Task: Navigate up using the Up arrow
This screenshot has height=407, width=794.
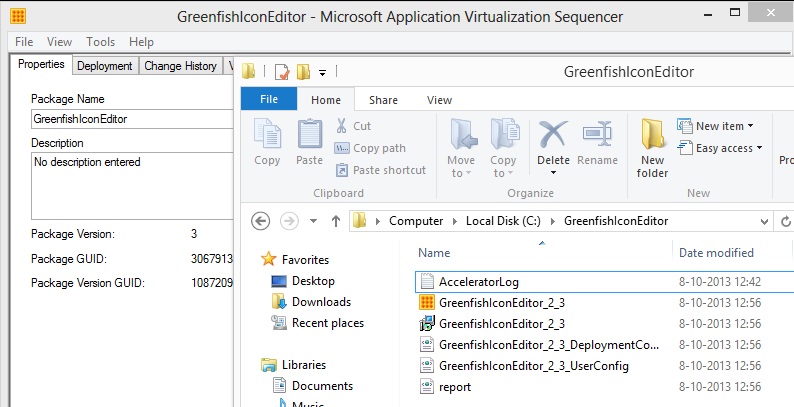Action: click(335, 220)
